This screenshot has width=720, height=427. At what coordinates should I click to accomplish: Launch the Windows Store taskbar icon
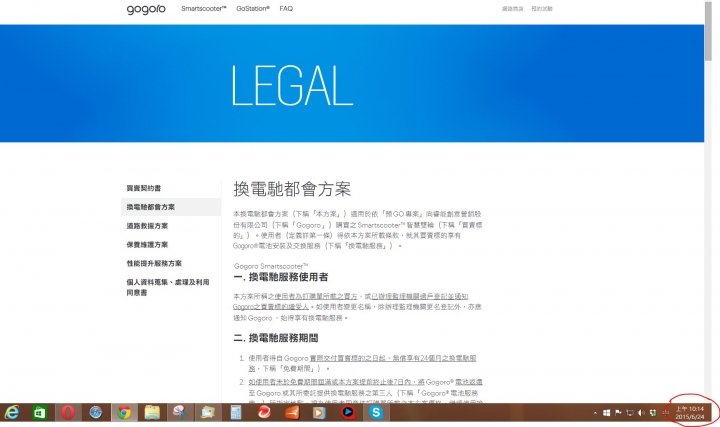[39, 412]
